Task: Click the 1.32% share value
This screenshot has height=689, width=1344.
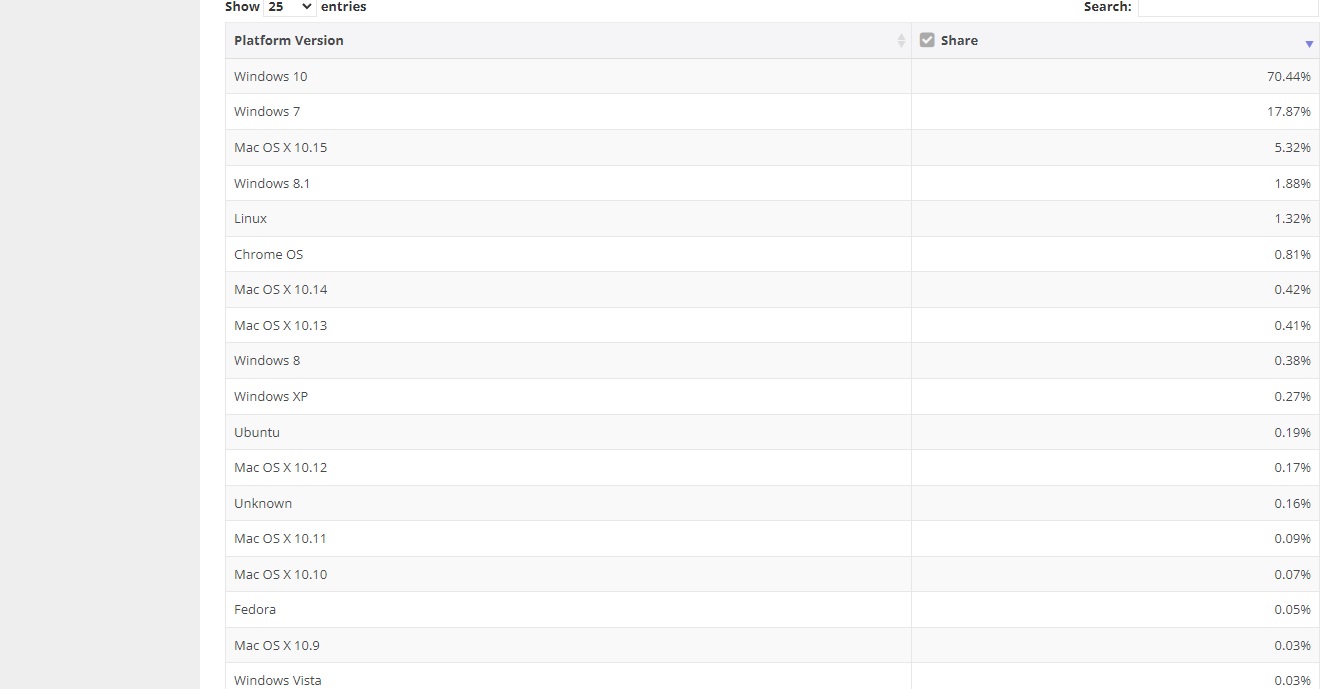Action: (1292, 218)
